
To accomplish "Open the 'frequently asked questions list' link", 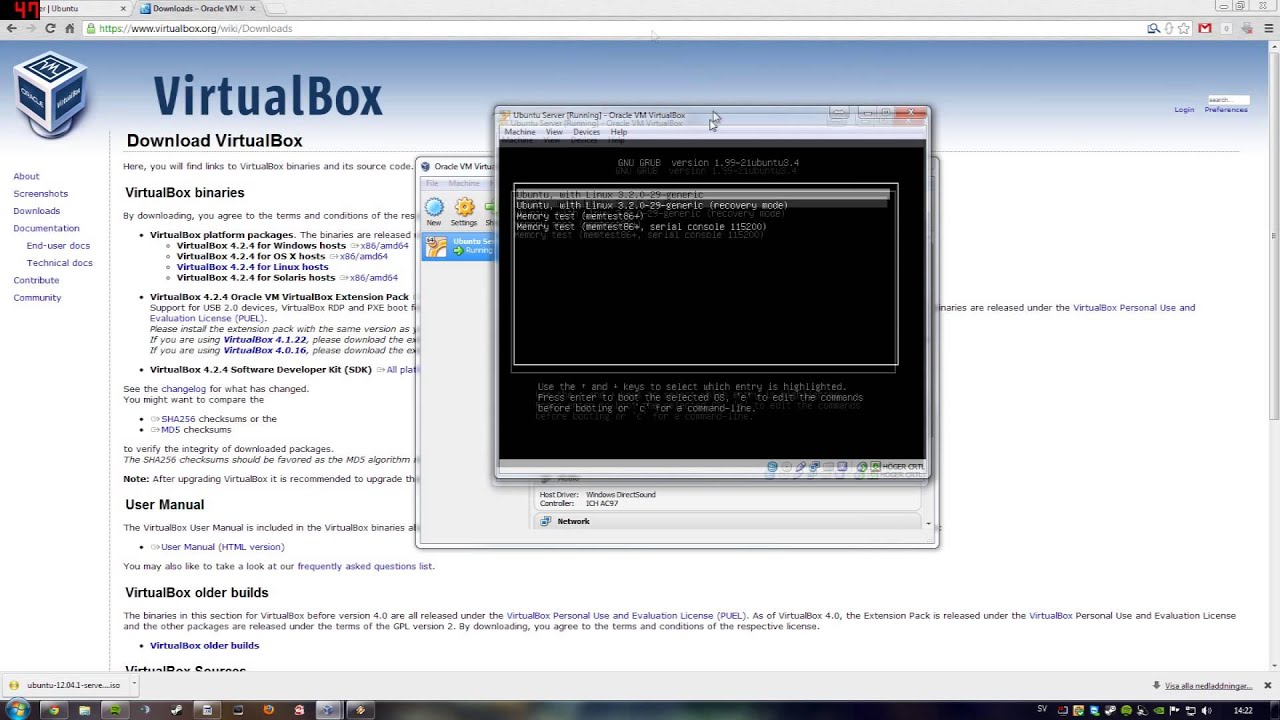I will (x=365, y=566).
